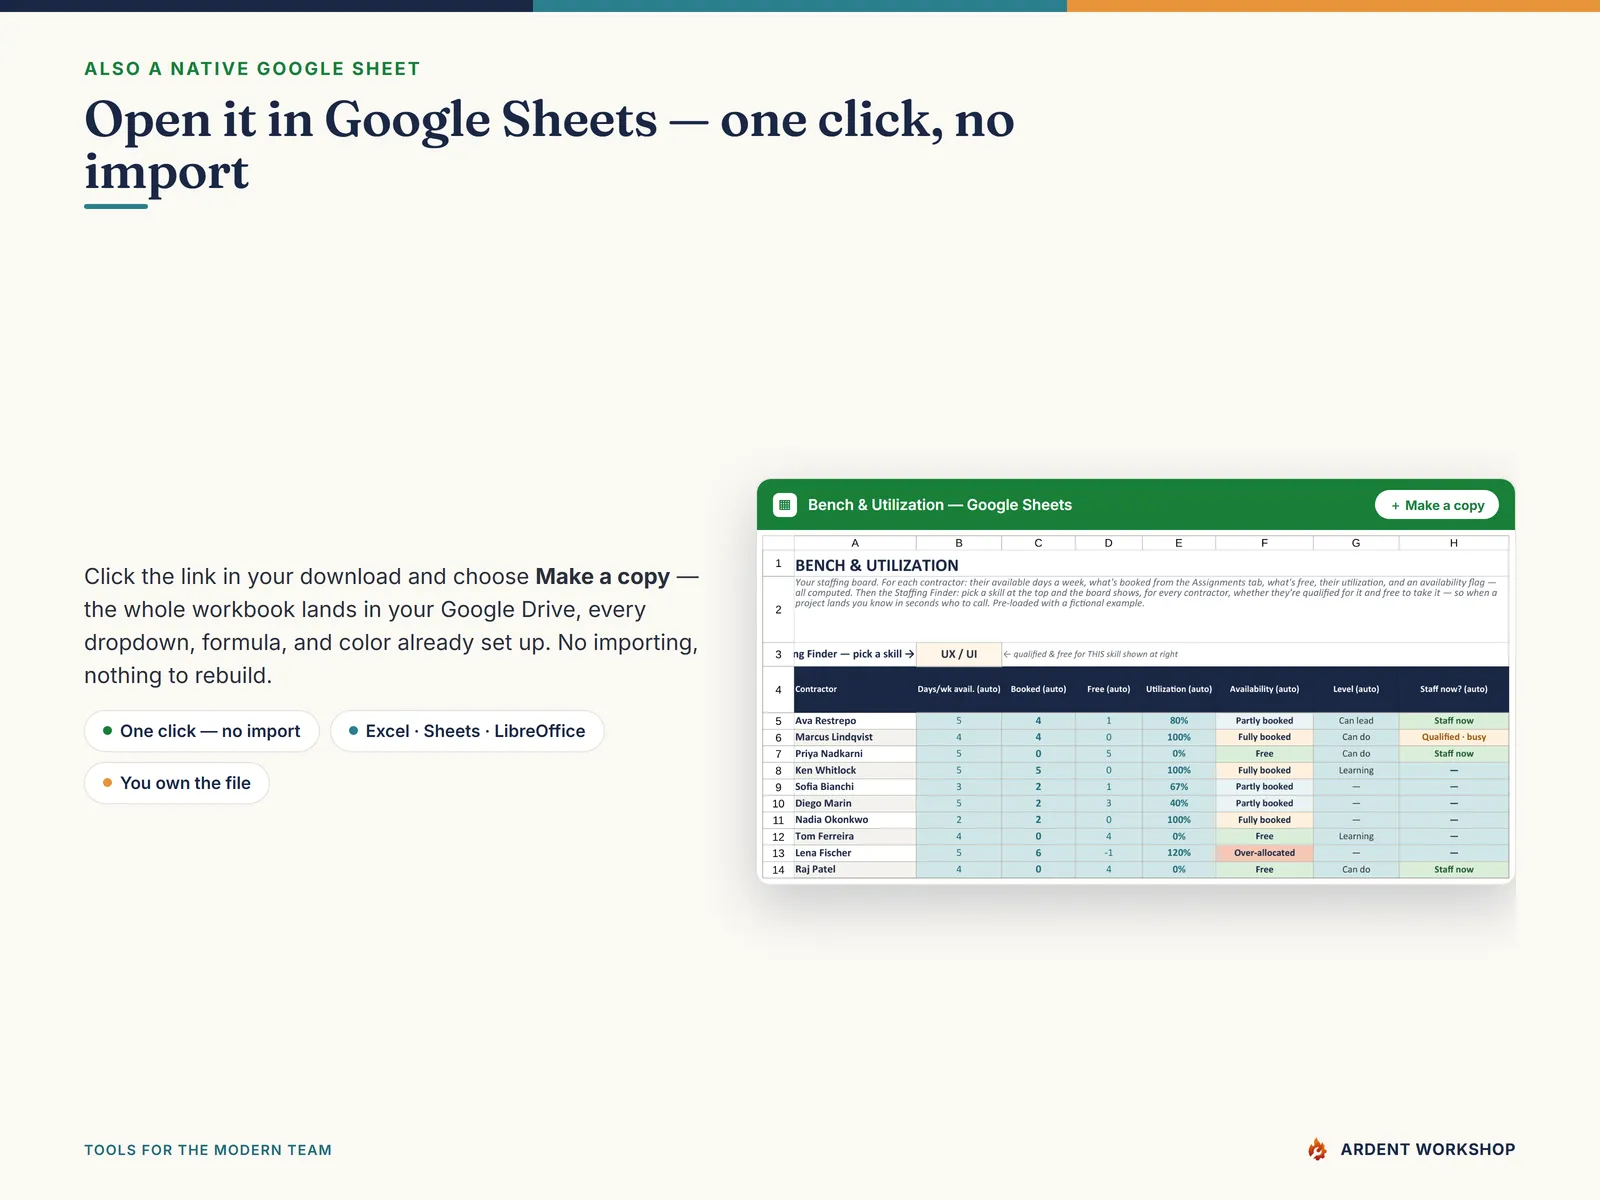Image resolution: width=1600 pixels, height=1200 pixels.
Task: Click the "Level (auto)" header cell
Action: (x=1356, y=689)
